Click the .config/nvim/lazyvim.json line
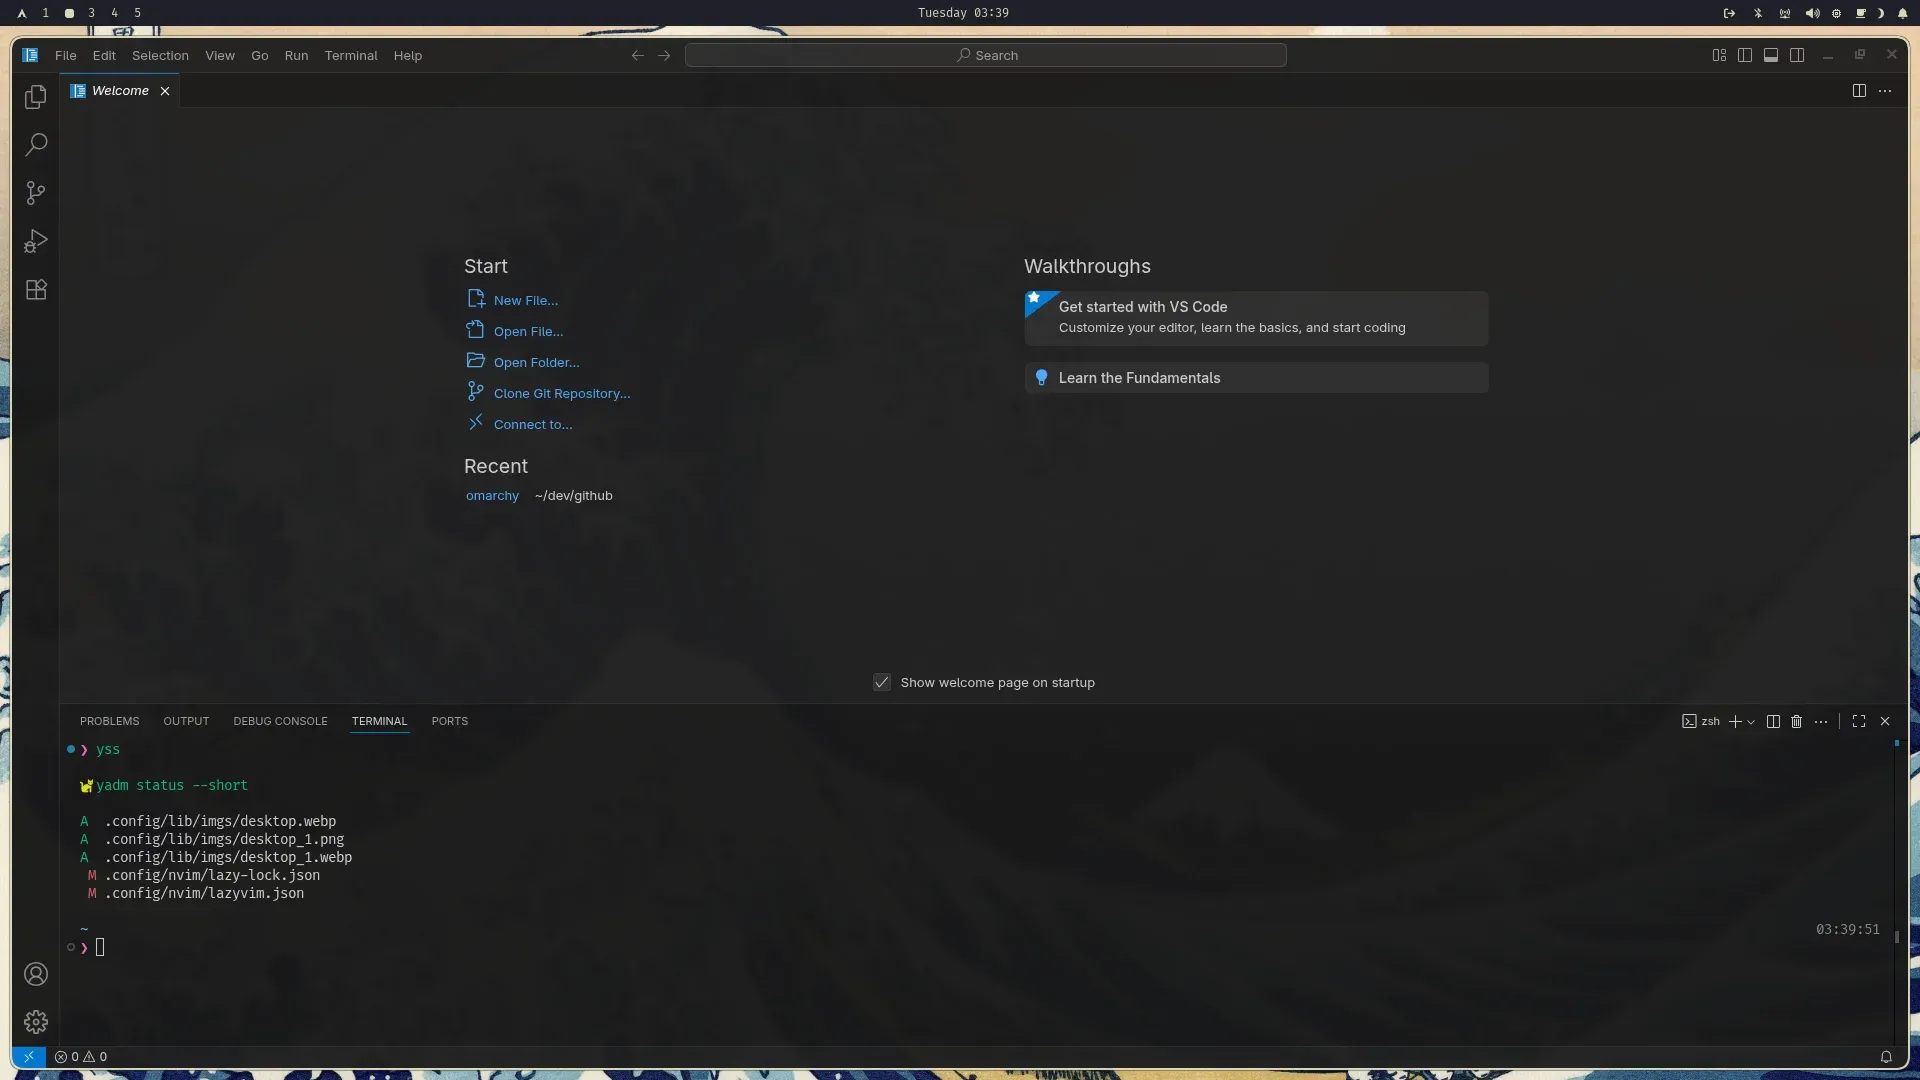 pyautogui.click(x=204, y=894)
